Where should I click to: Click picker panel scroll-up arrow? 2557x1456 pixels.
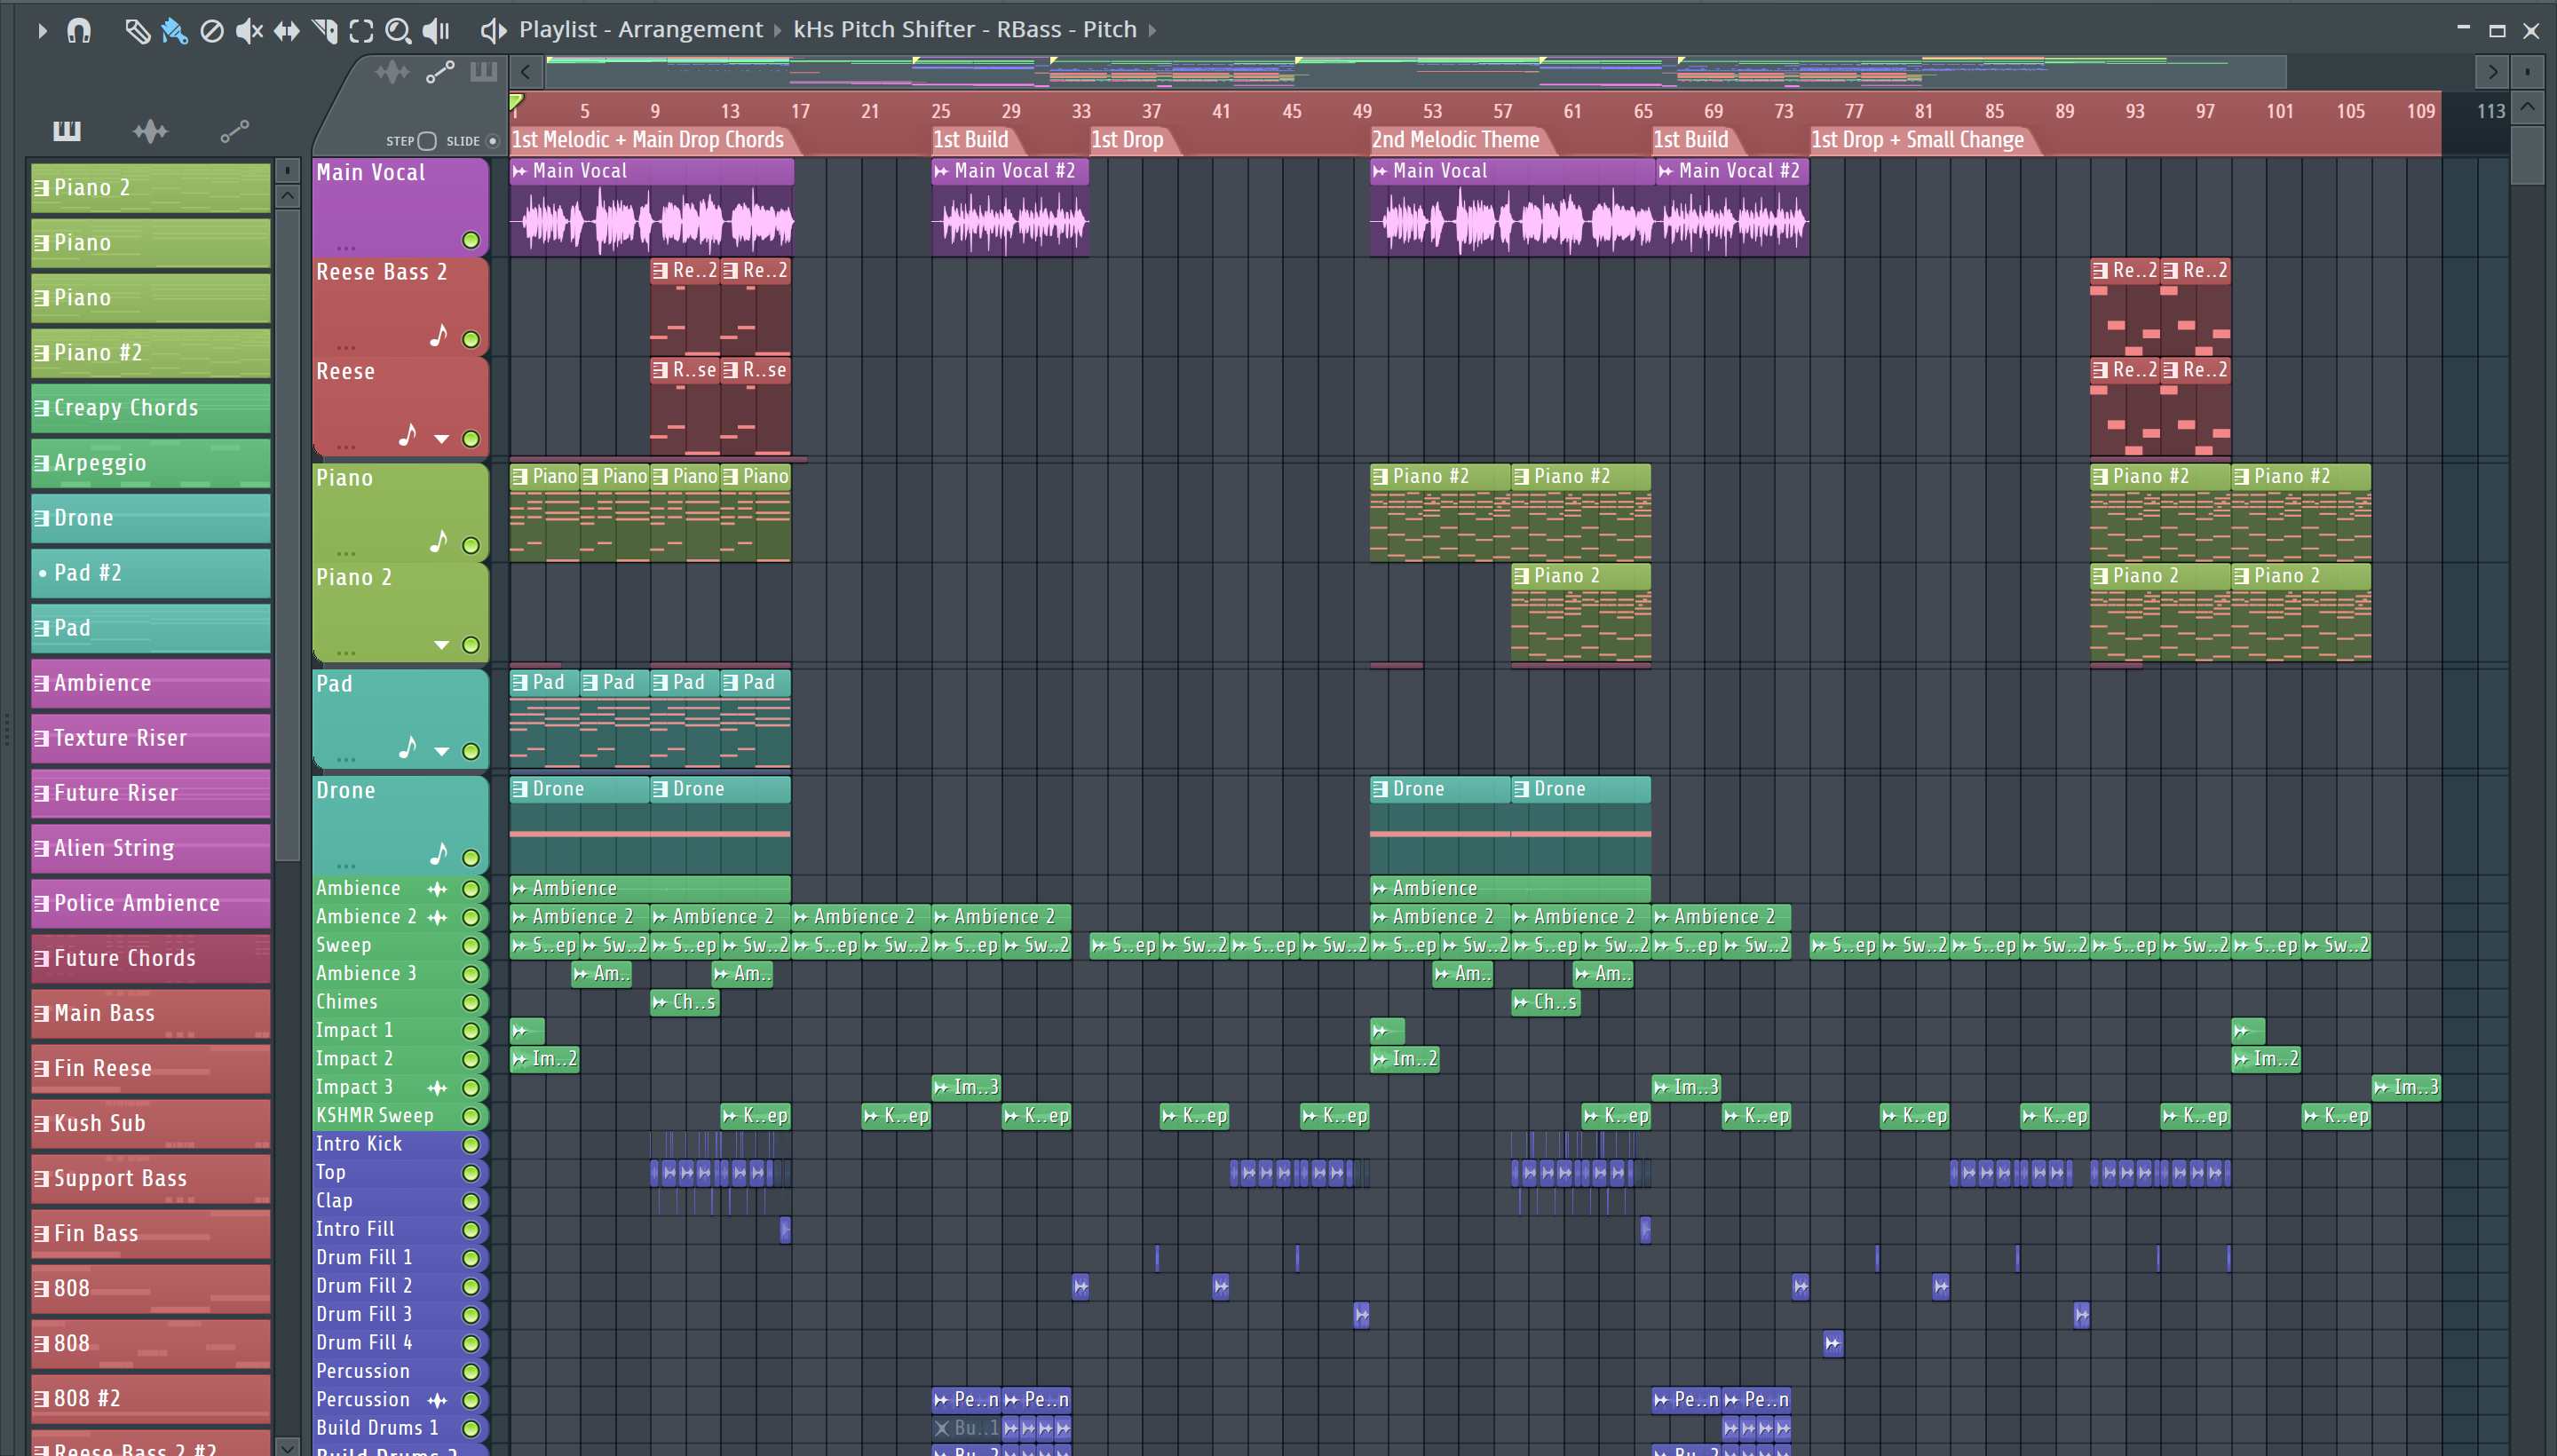pyautogui.click(x=287, y=196)
